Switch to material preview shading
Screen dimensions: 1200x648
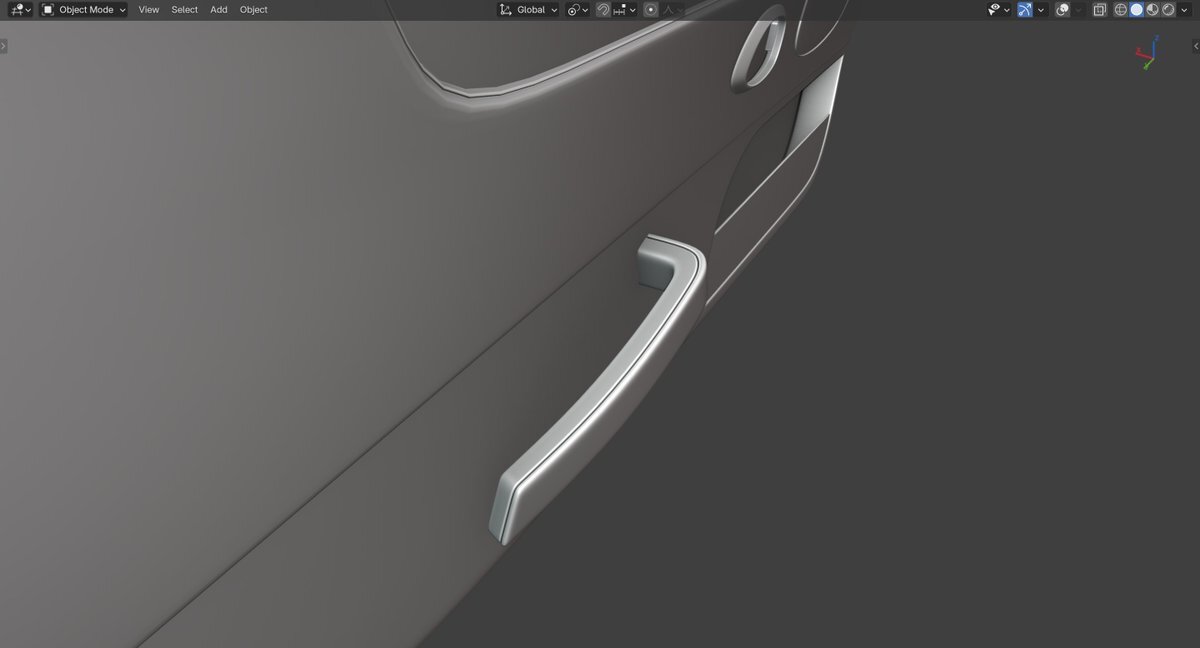click(1153, 10)
